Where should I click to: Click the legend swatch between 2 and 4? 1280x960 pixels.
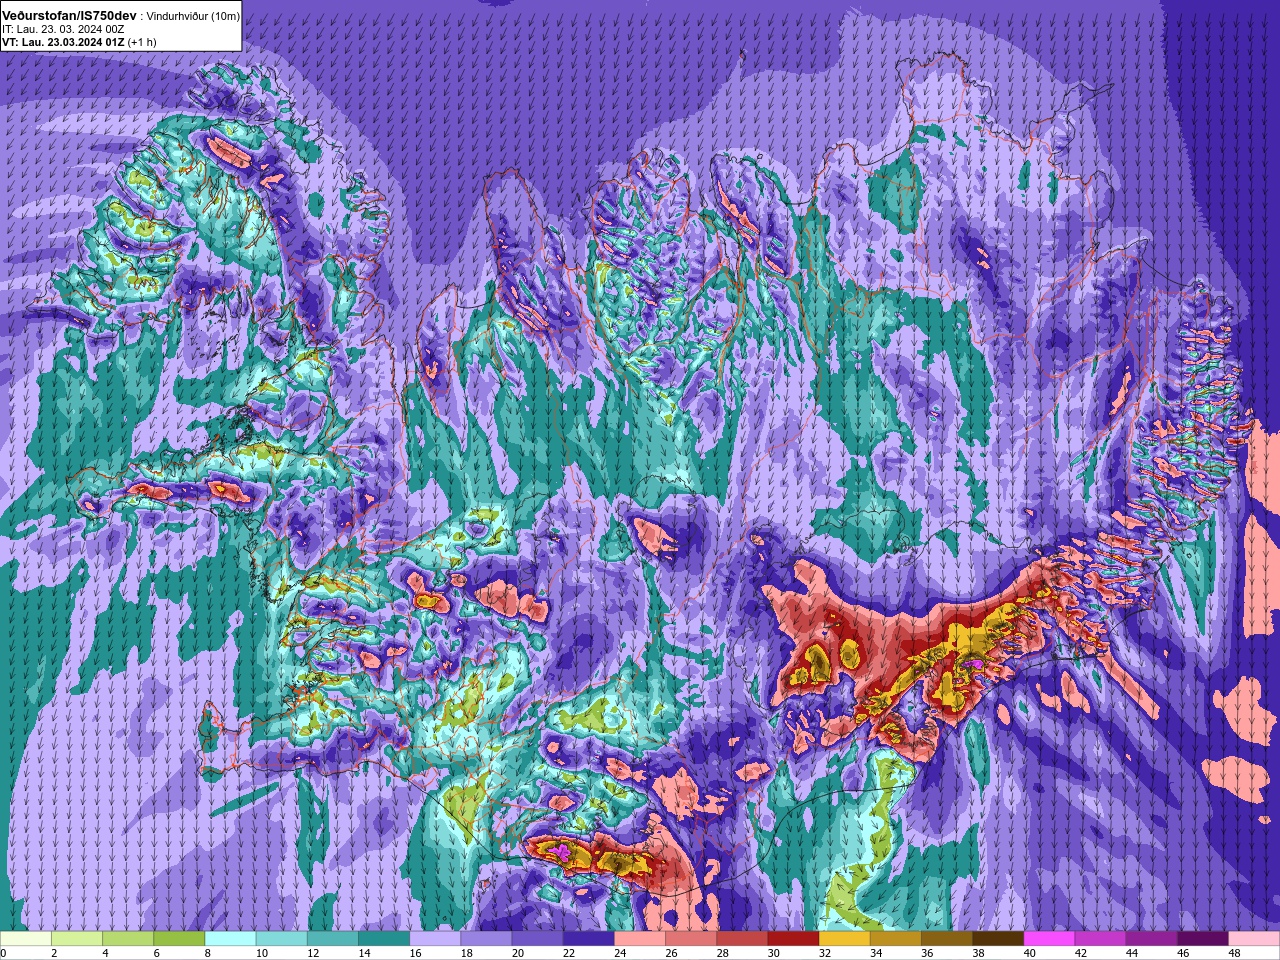[77, 939]
